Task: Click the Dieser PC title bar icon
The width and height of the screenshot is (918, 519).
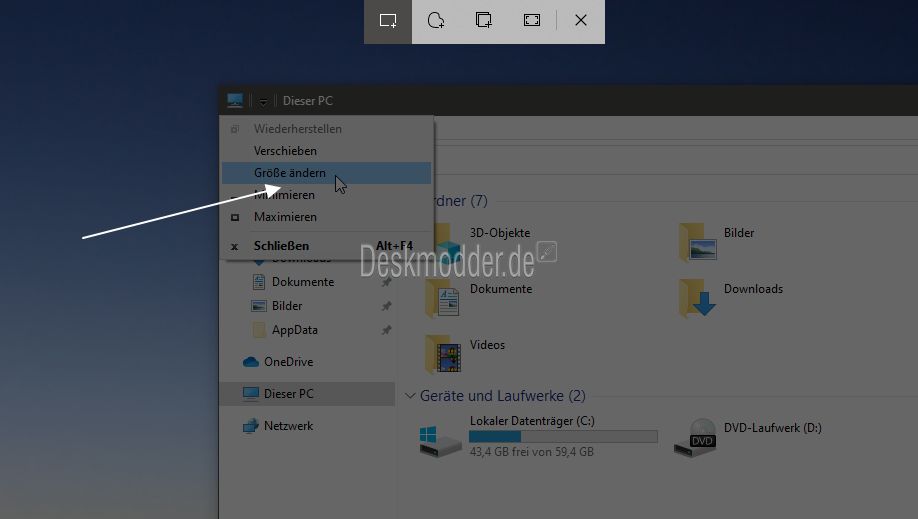Action: (x=235, y=100)
